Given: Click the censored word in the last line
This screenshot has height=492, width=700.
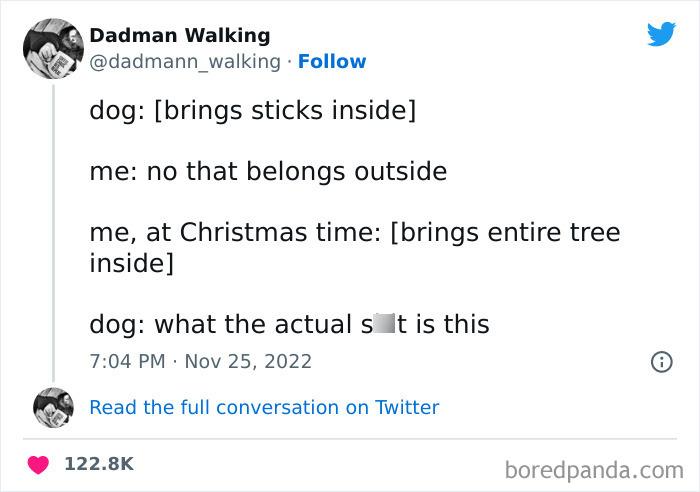Looking at the screenshot, I should click(x=380, y=323).
